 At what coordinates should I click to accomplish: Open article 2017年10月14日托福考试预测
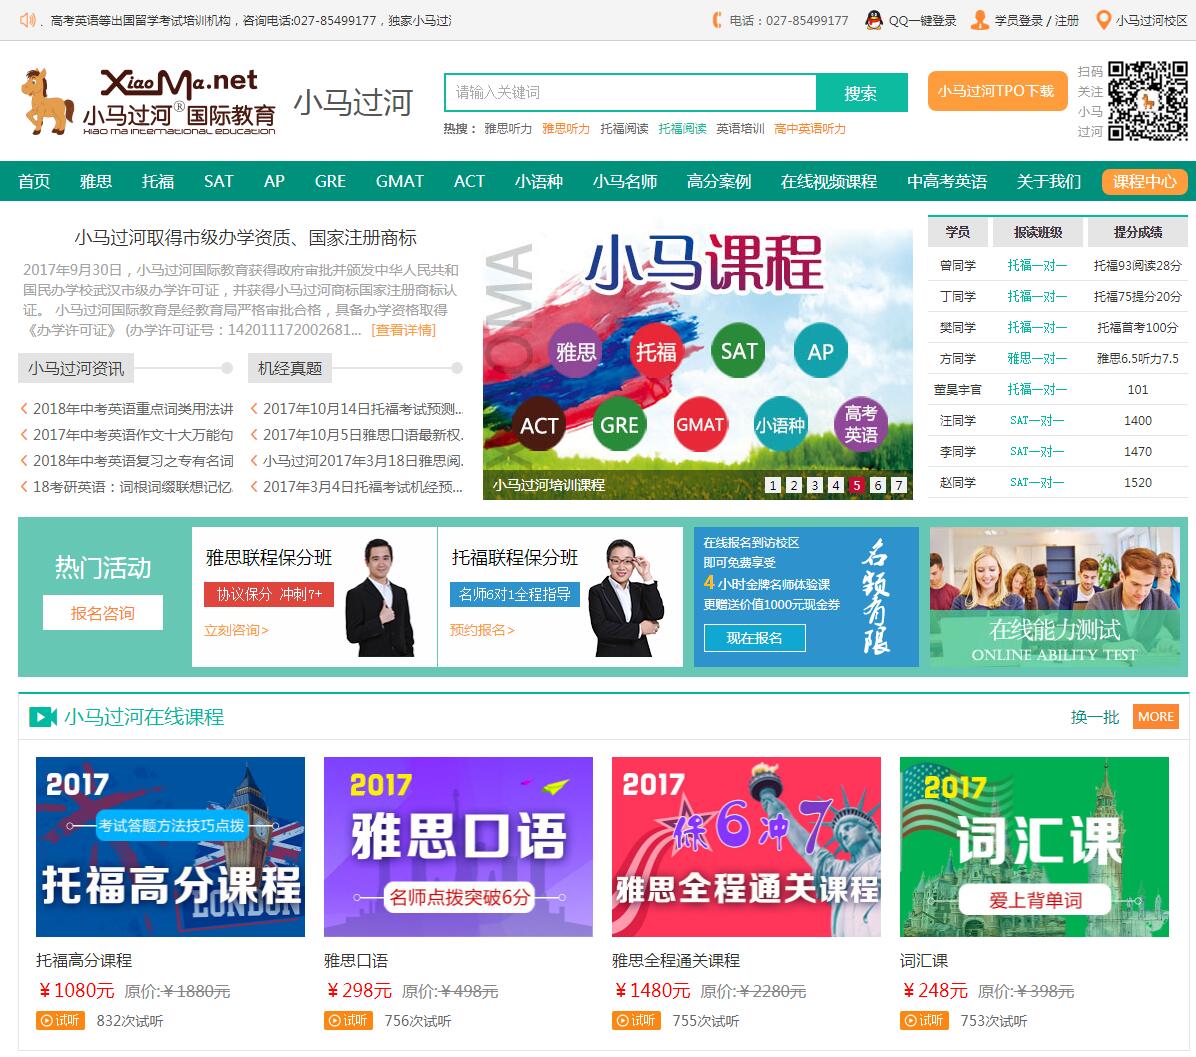coord(363,409)
